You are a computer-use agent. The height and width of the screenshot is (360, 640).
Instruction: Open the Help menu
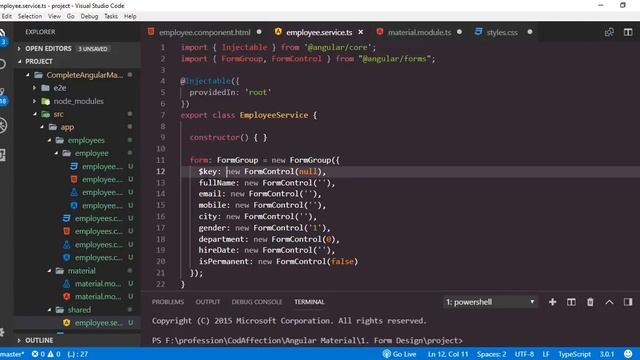130,16
